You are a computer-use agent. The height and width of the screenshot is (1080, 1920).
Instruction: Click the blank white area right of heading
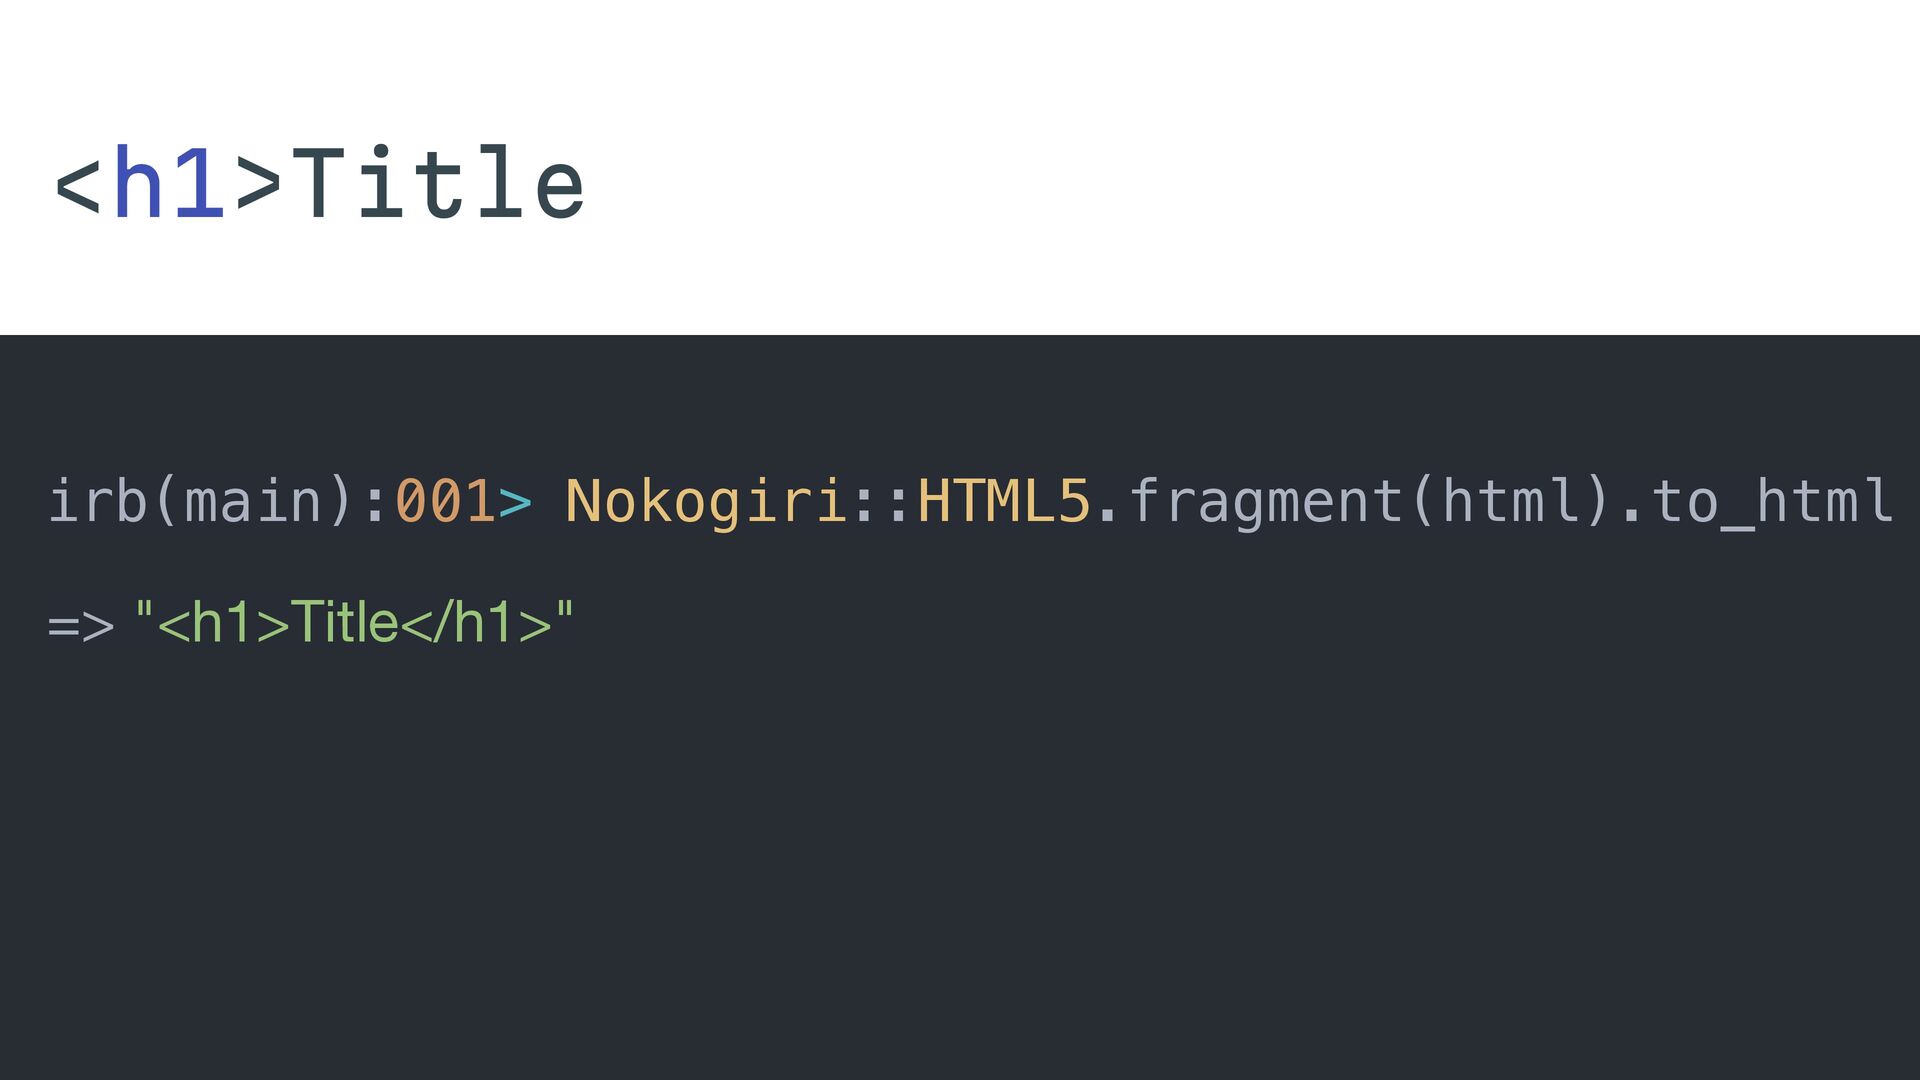point(1250,180)
